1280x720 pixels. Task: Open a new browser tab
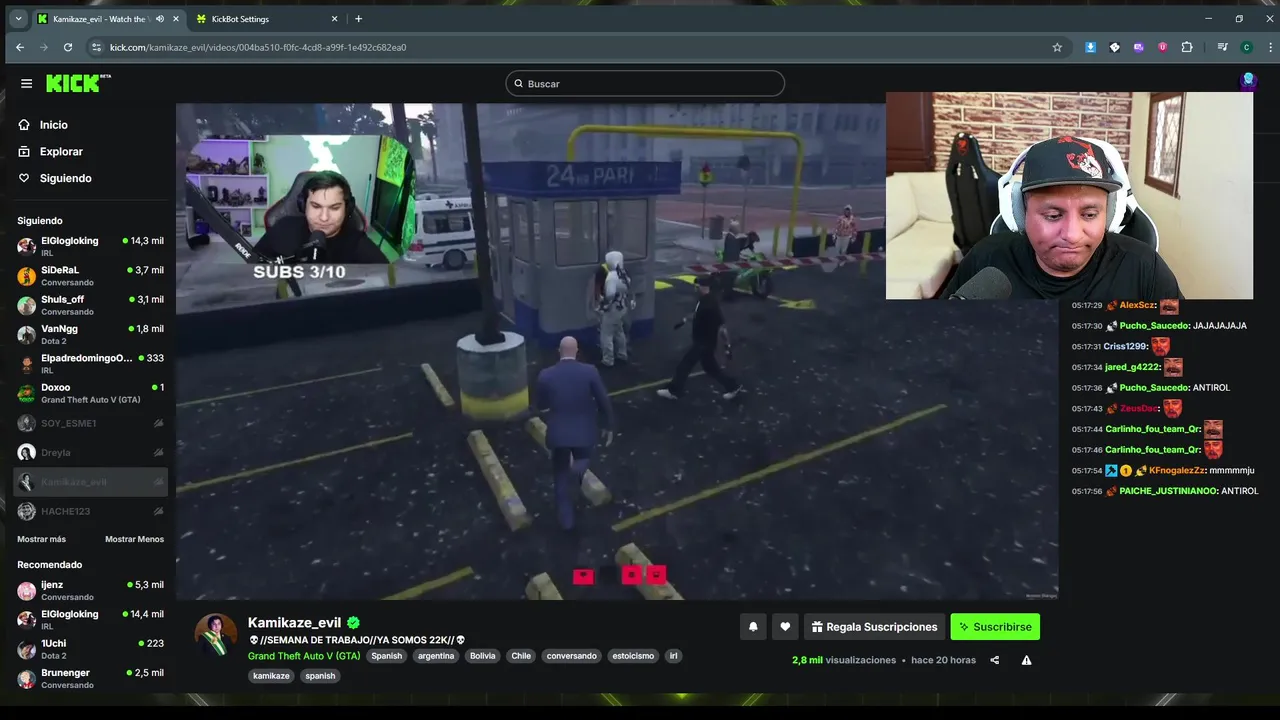pyautogui.click(x=359, y=19)
